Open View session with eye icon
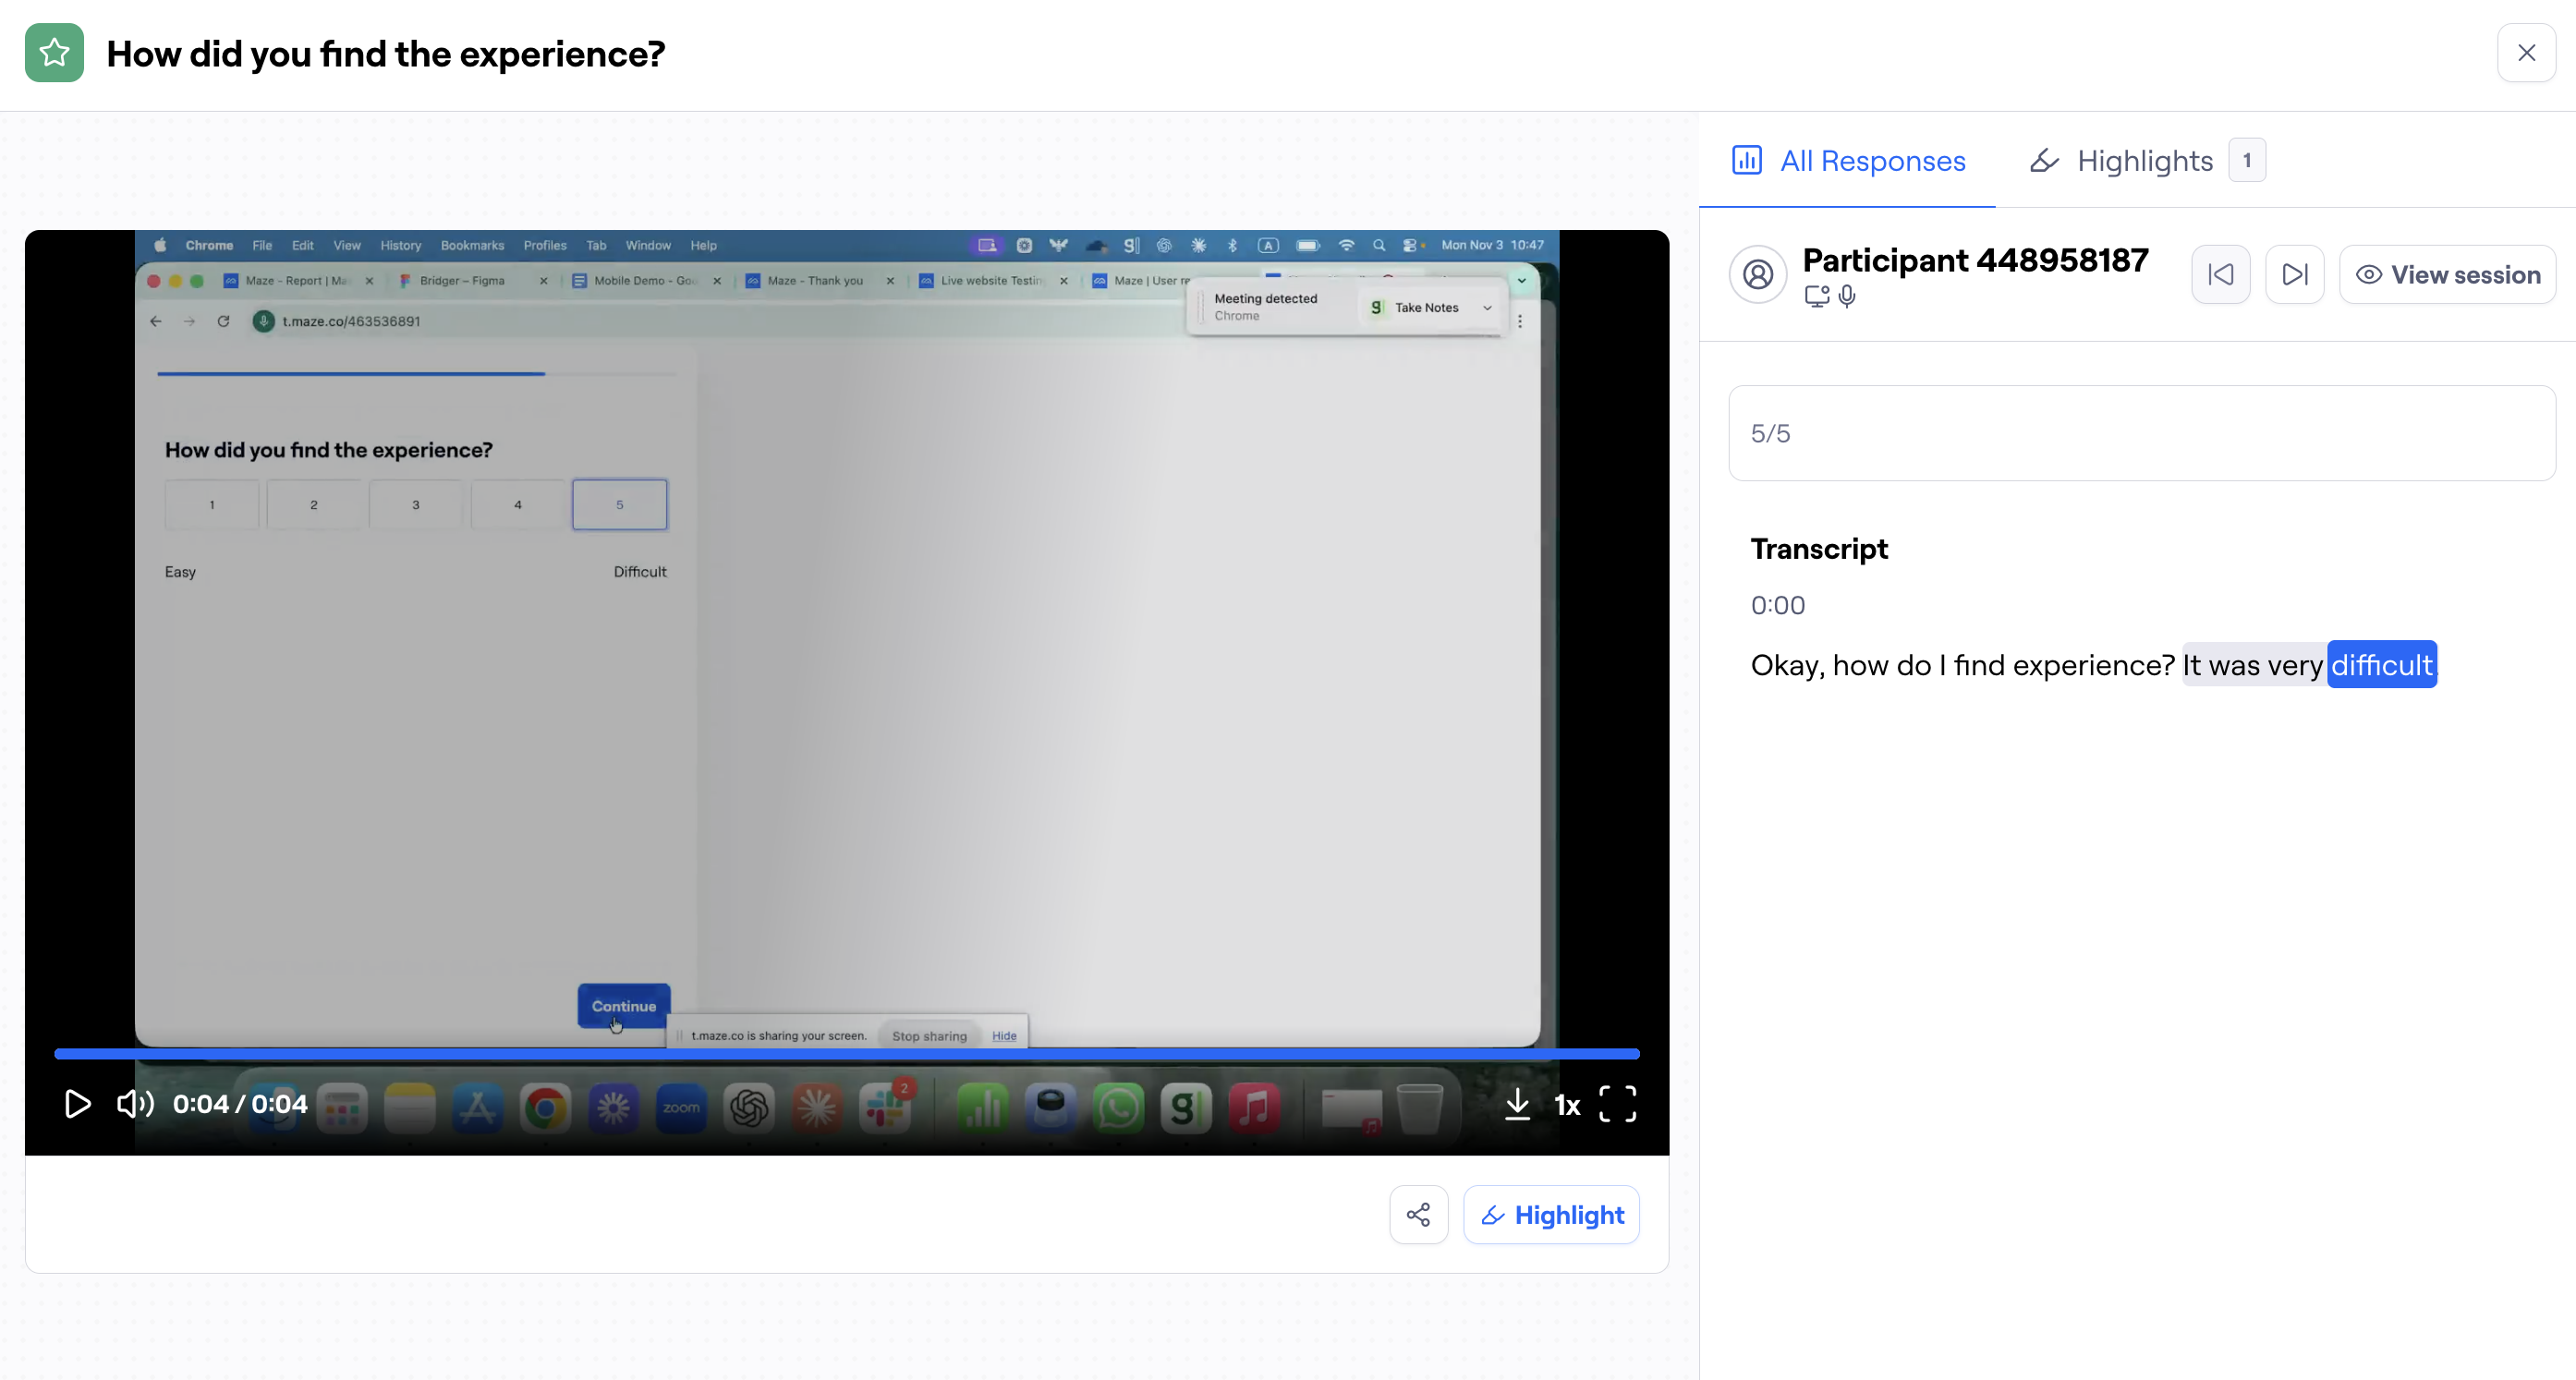This screenshot has height=1380, width=2576. (2447, 274)
